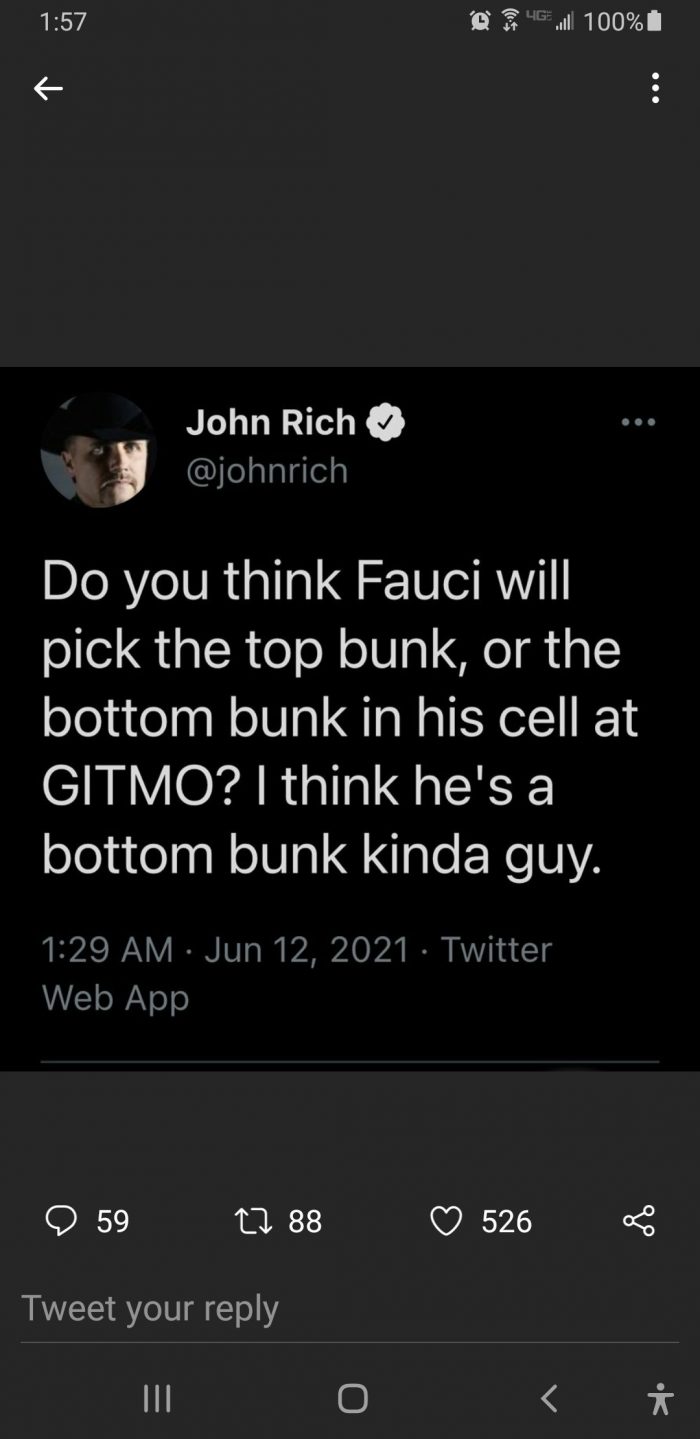Image resolution: width=700 pixels, height=1439 pixels.
Task: Tap the battery 100% indicator in status bar
Action: coord(622,21)
